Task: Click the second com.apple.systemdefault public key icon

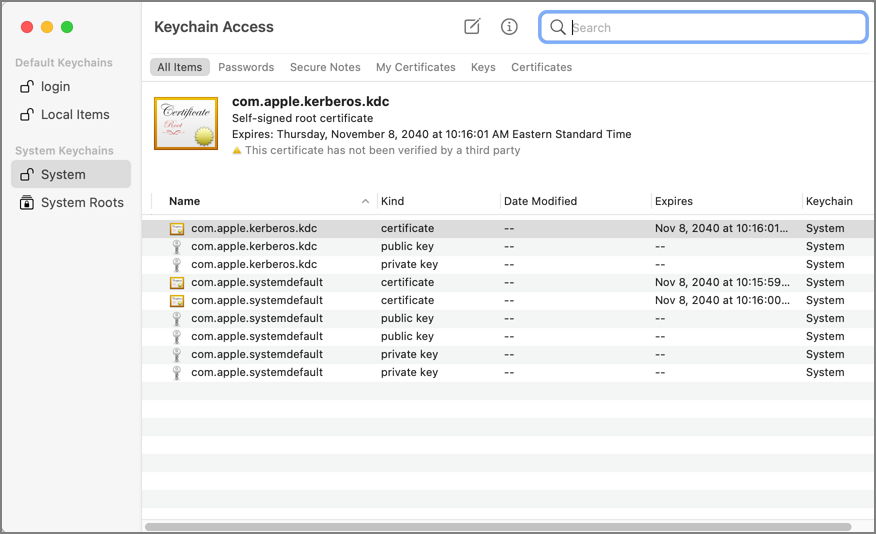Action: tap(177, 336)
